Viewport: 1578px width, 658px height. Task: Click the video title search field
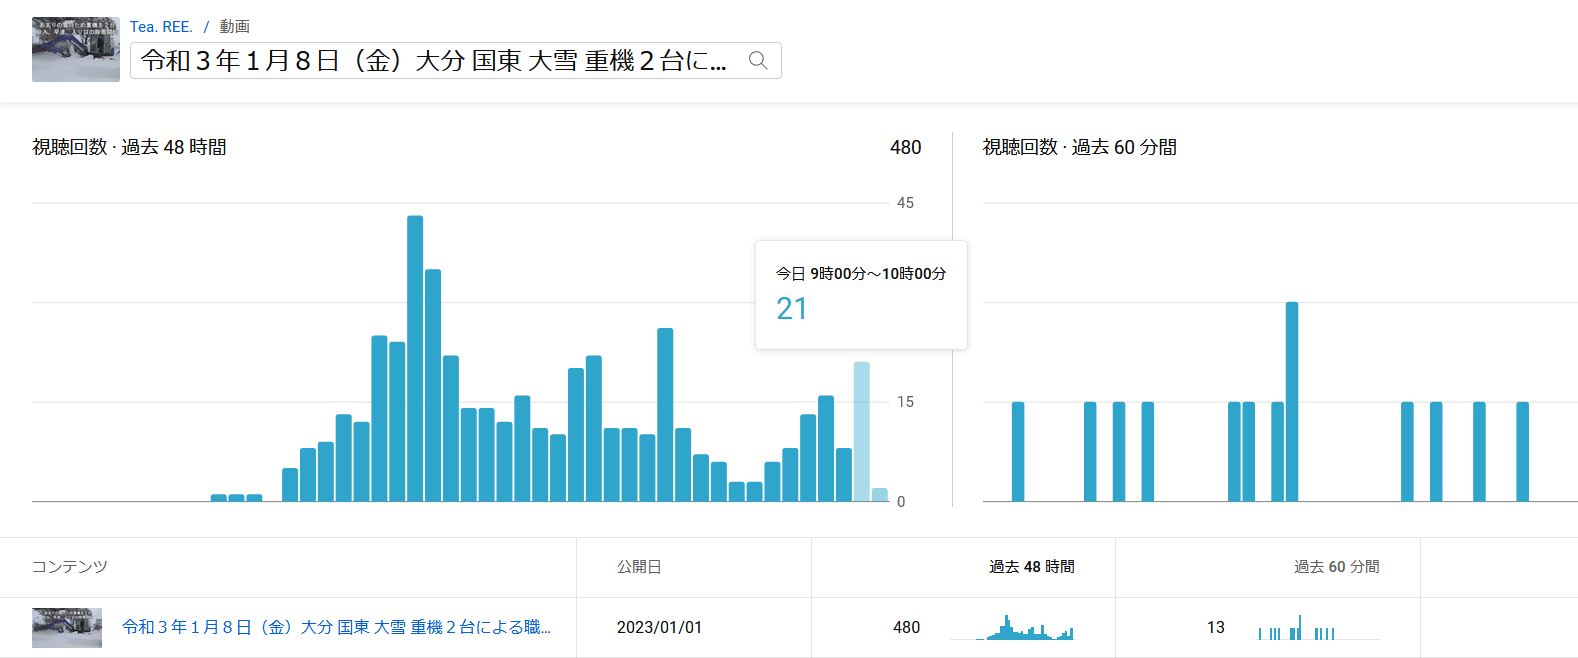[x=435, y=61]
